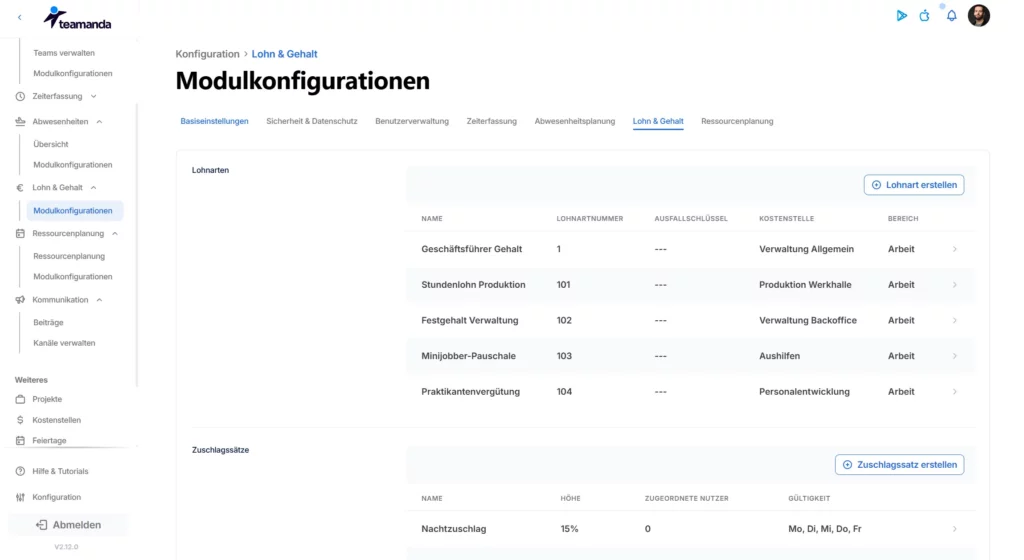Collapse sidebar with back chevron
This screenshot has height=560, width=1024.
point(20,18)
